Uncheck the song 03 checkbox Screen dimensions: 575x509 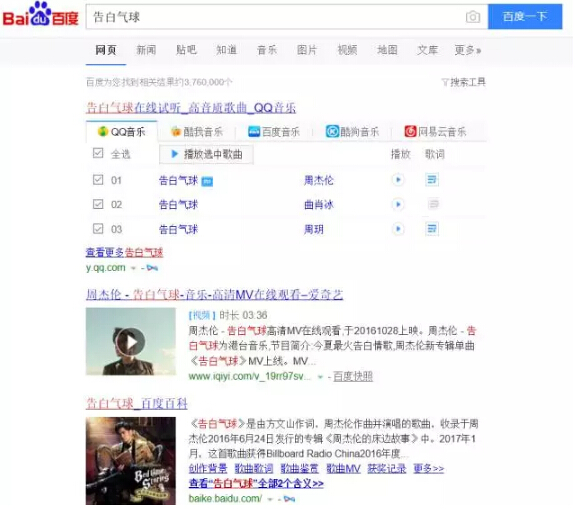coord(98,229)
